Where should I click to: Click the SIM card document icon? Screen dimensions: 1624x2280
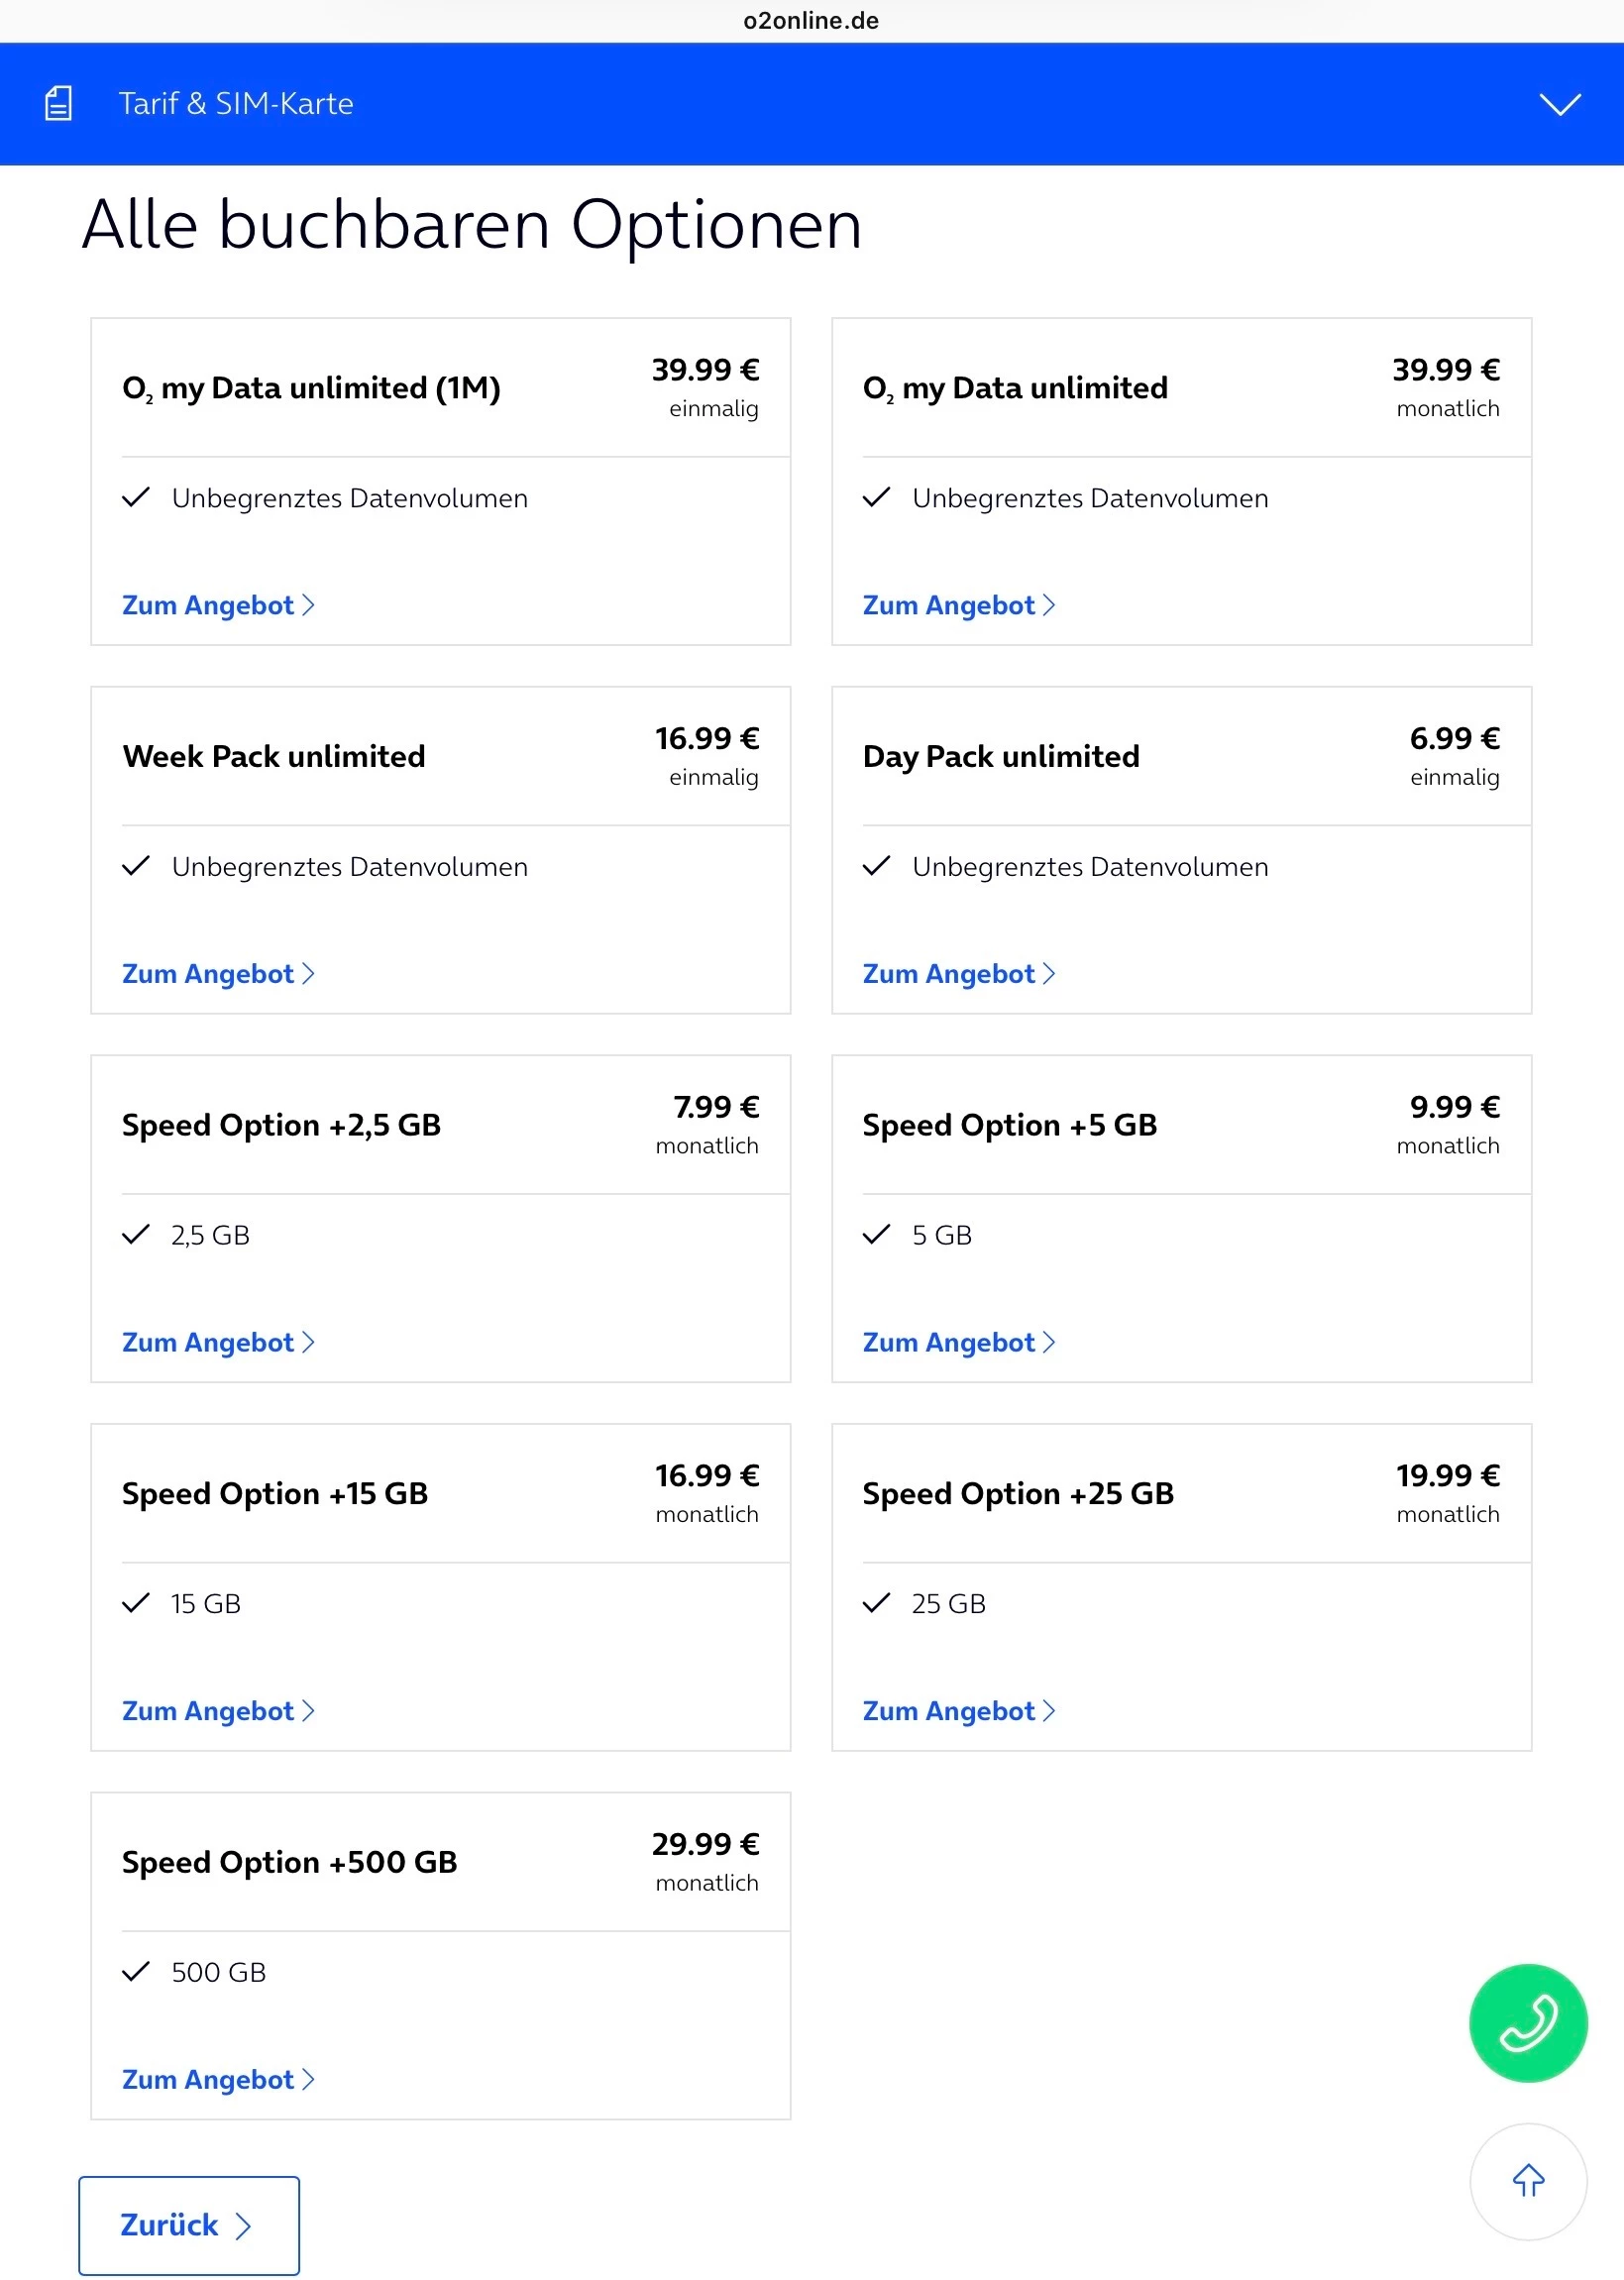tap(59, 103)
